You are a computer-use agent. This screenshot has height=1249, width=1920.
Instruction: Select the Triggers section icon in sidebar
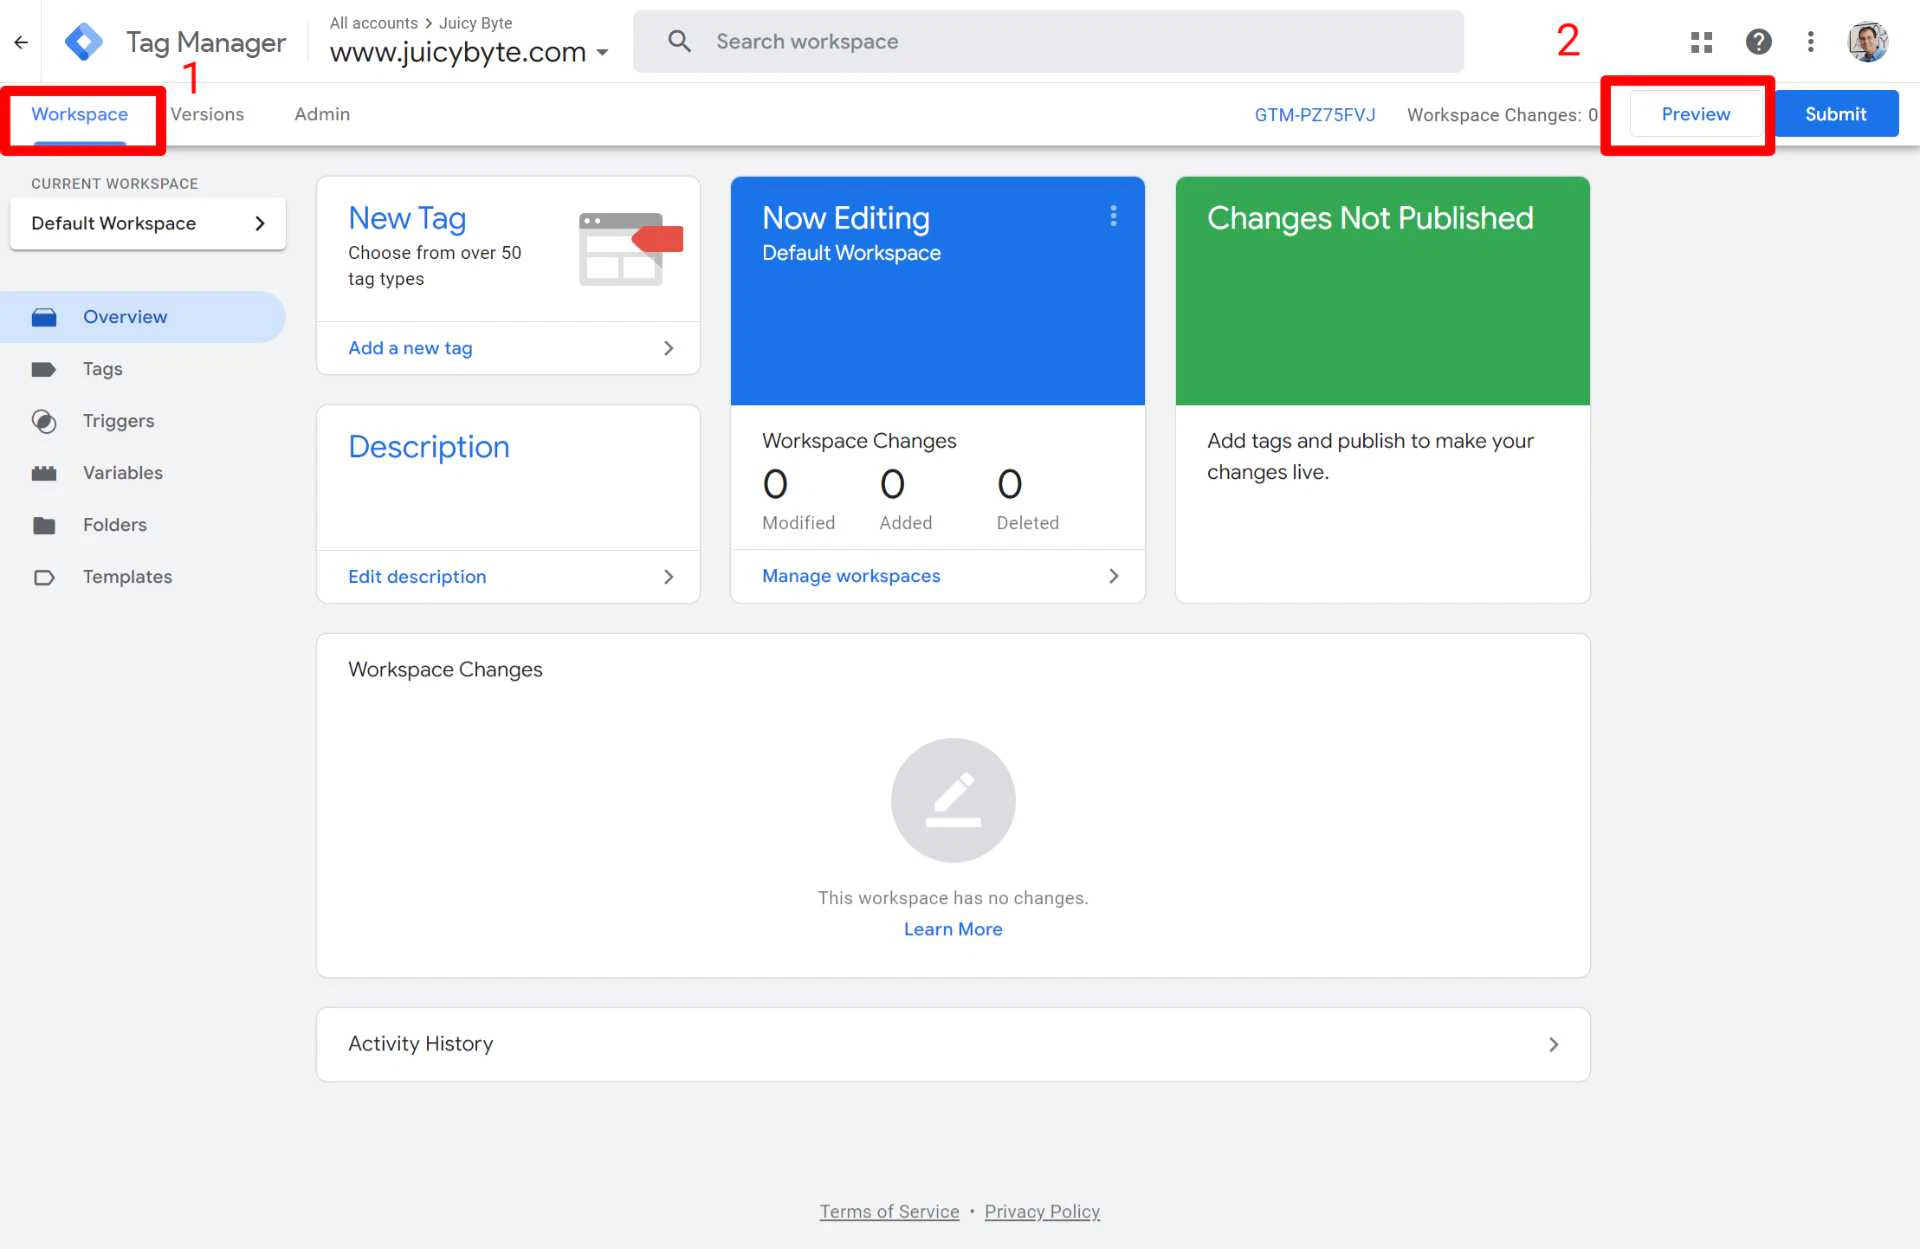(44, 421)
